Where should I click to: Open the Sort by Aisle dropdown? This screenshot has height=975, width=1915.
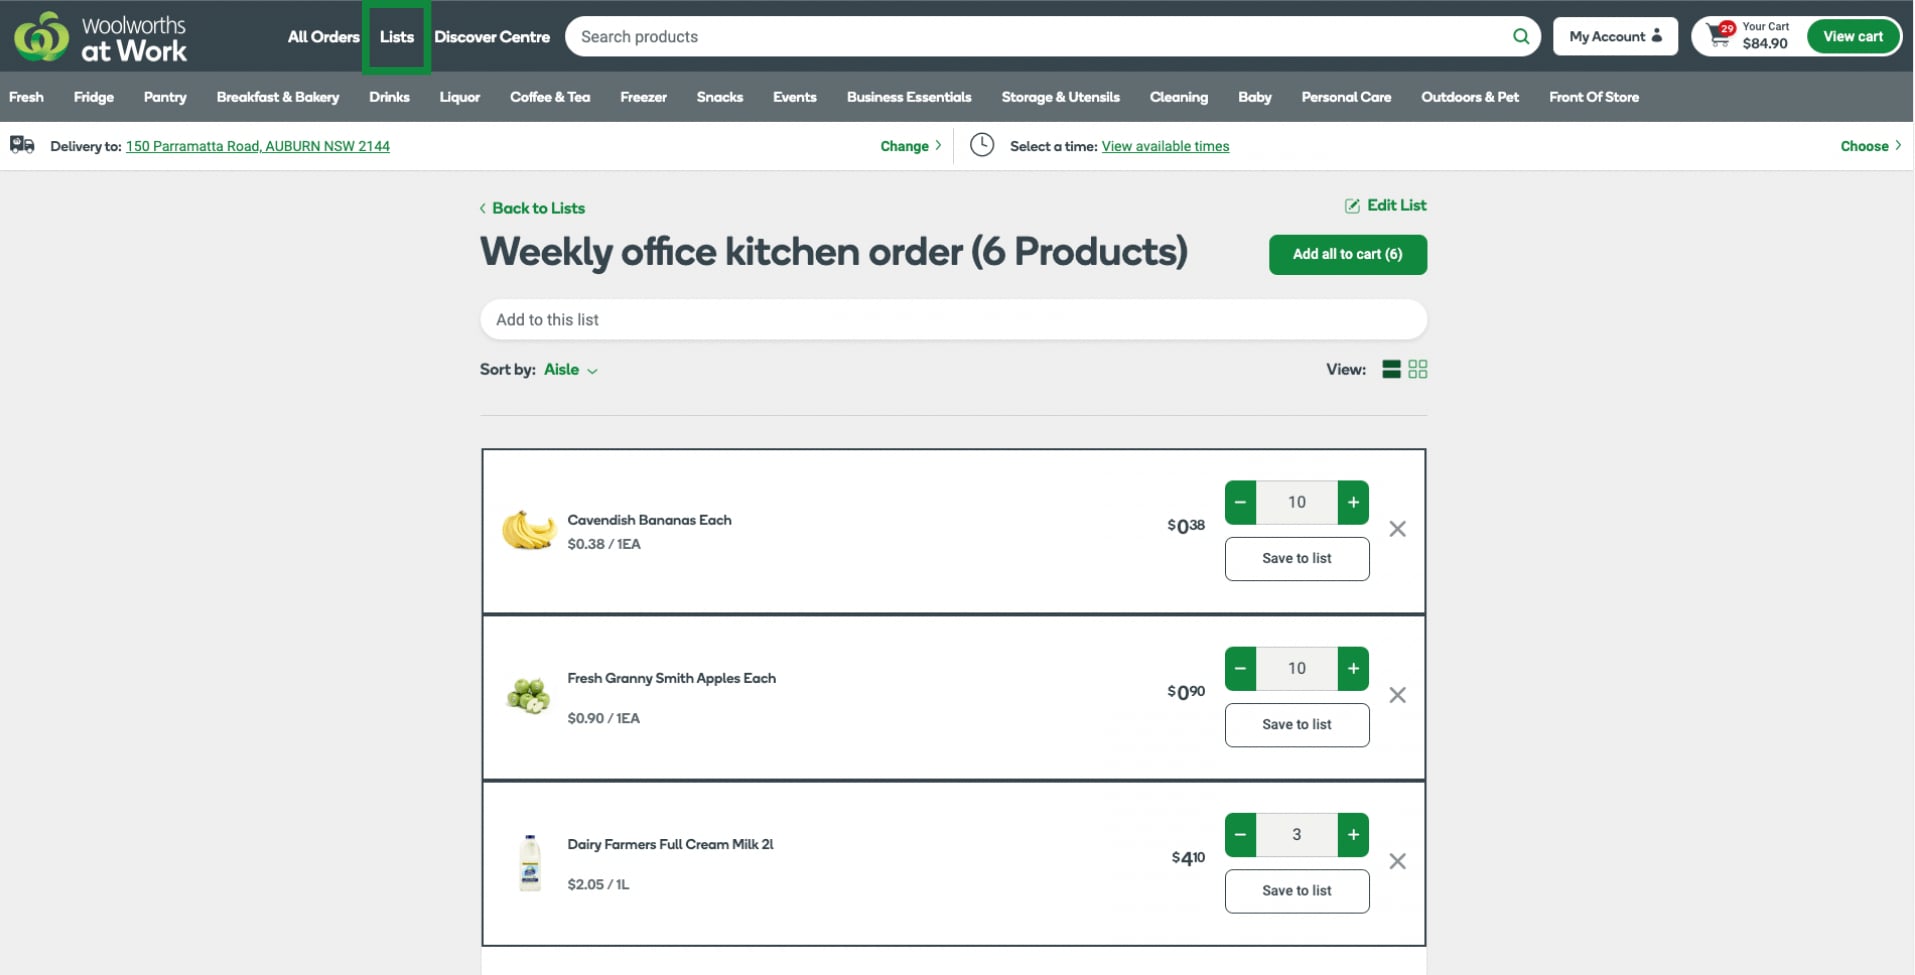coord(570,370)
